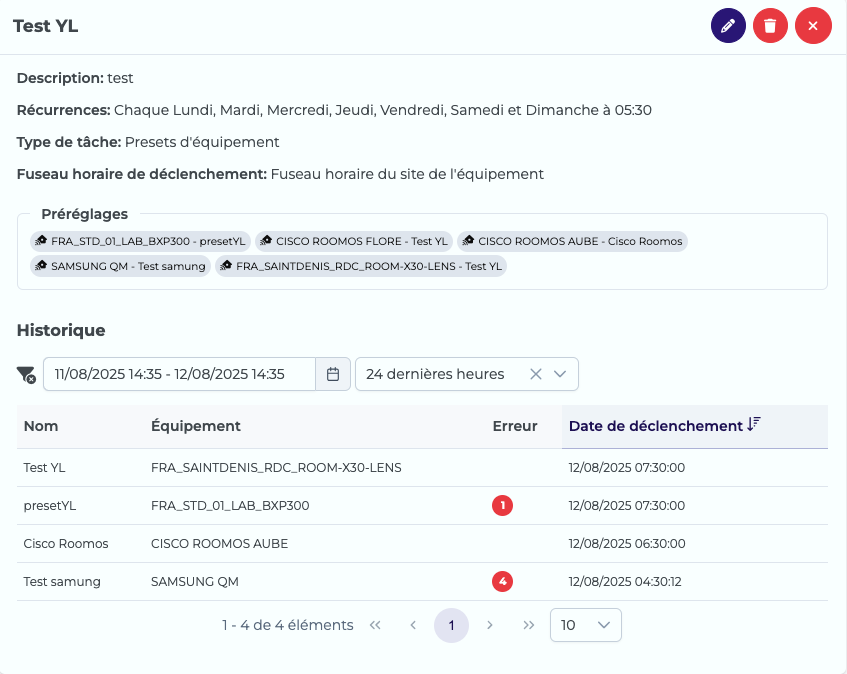Go to next page chevron
Viewport: 847px width, 674px height.
pos(490,625)
